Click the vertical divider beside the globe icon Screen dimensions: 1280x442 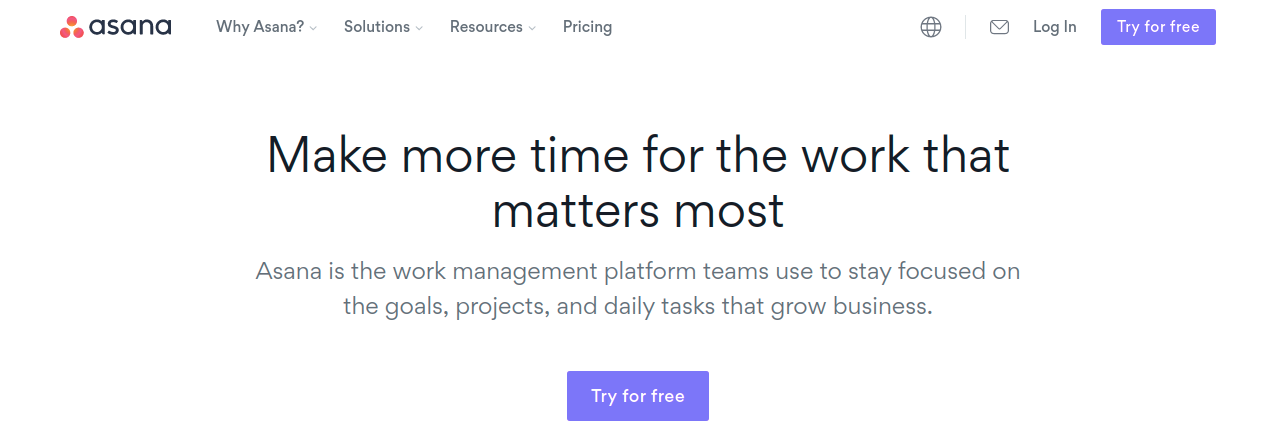tap(965, 27)
